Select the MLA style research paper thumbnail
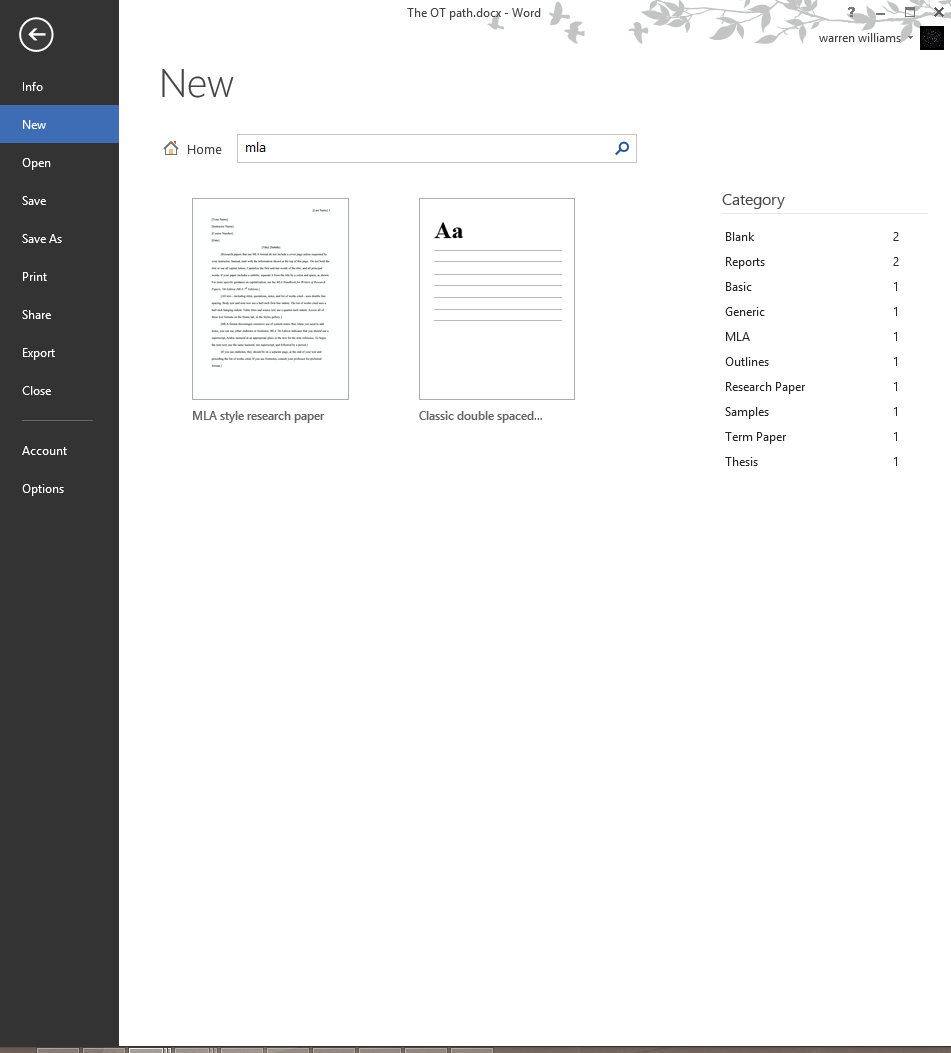The height and width of the screenshot is (1053, 951). pos(270,299)
